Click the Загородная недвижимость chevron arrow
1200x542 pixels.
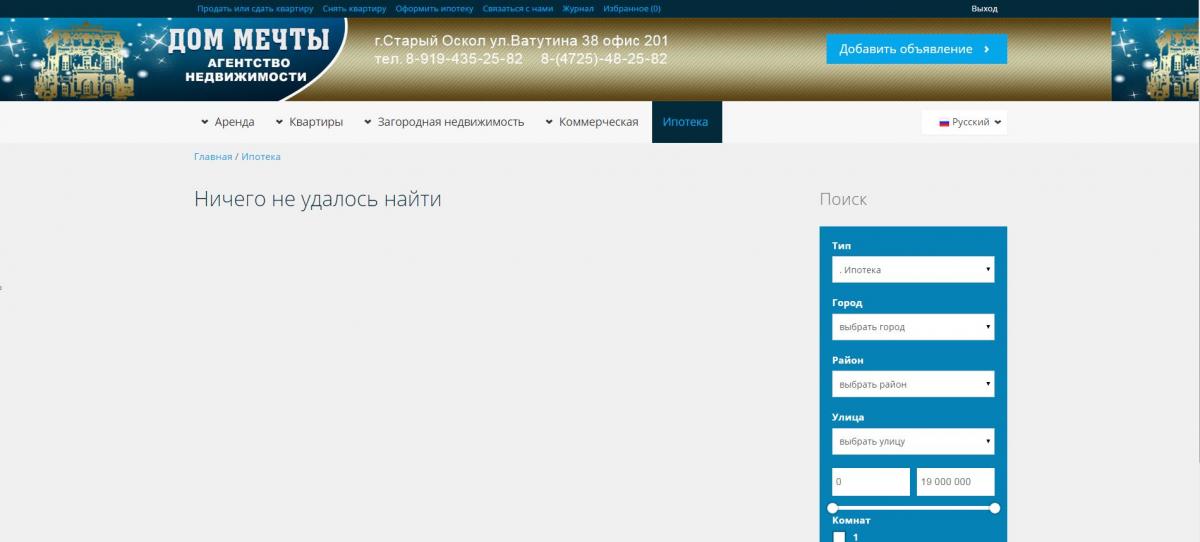[x=368, y=123]
